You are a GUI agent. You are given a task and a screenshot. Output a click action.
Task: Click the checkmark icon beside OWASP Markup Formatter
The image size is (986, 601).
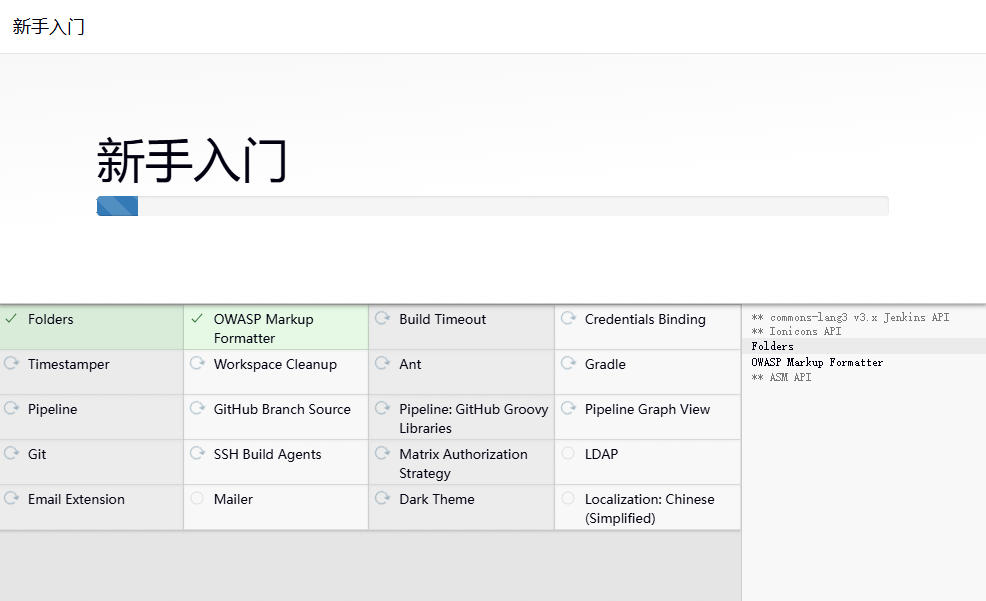pyautogui.click(x=197, y=319)
